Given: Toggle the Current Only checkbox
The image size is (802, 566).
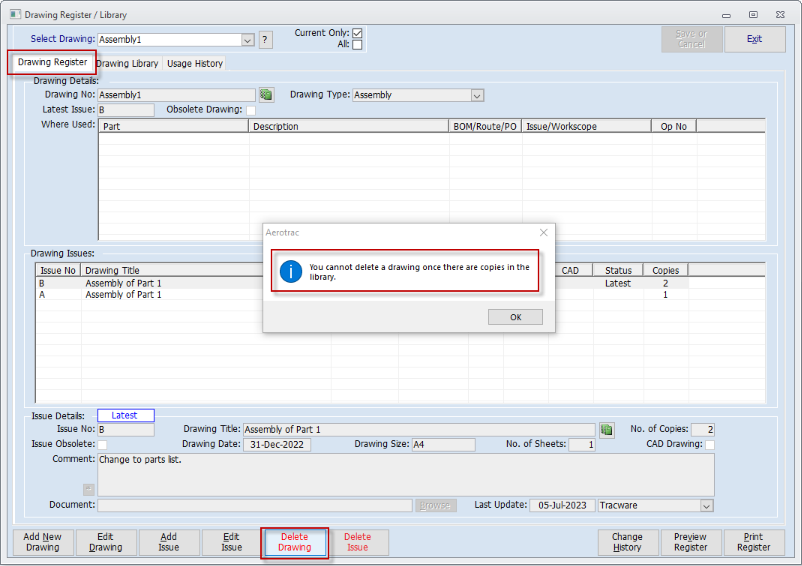Looking at the screenshot, I should pos(357,33).
